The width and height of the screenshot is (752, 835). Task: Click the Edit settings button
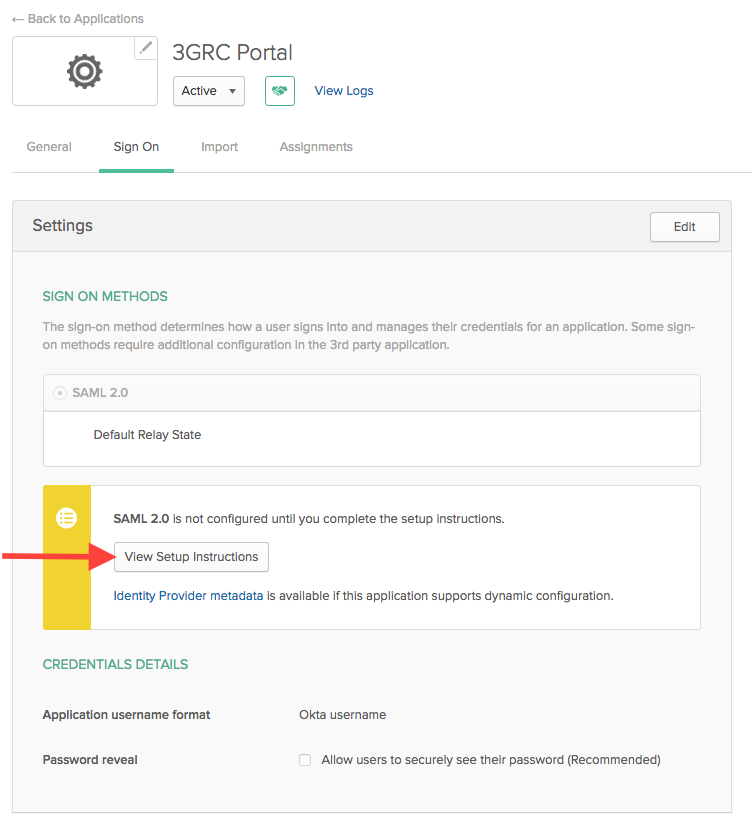(684, 227)
